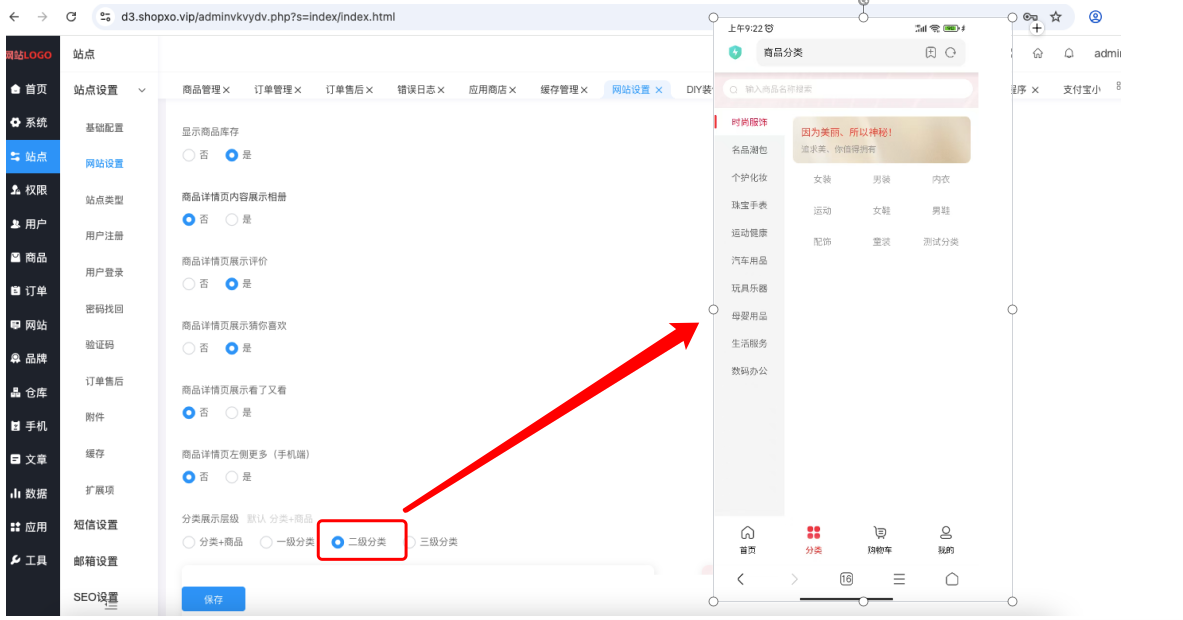Open the tab counter showing 16 in the phone
This screenshot has width=1183, height=620.
click(847, 579)
